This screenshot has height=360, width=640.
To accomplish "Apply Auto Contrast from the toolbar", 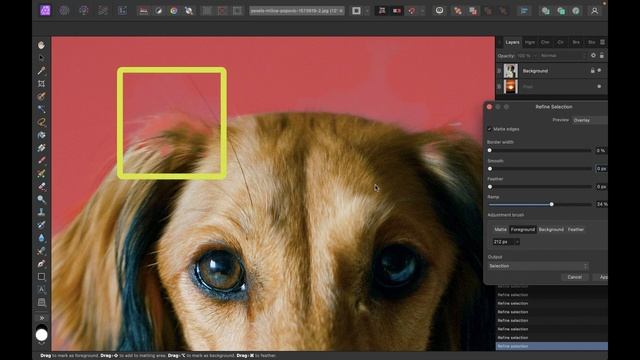I will point(158,11).
